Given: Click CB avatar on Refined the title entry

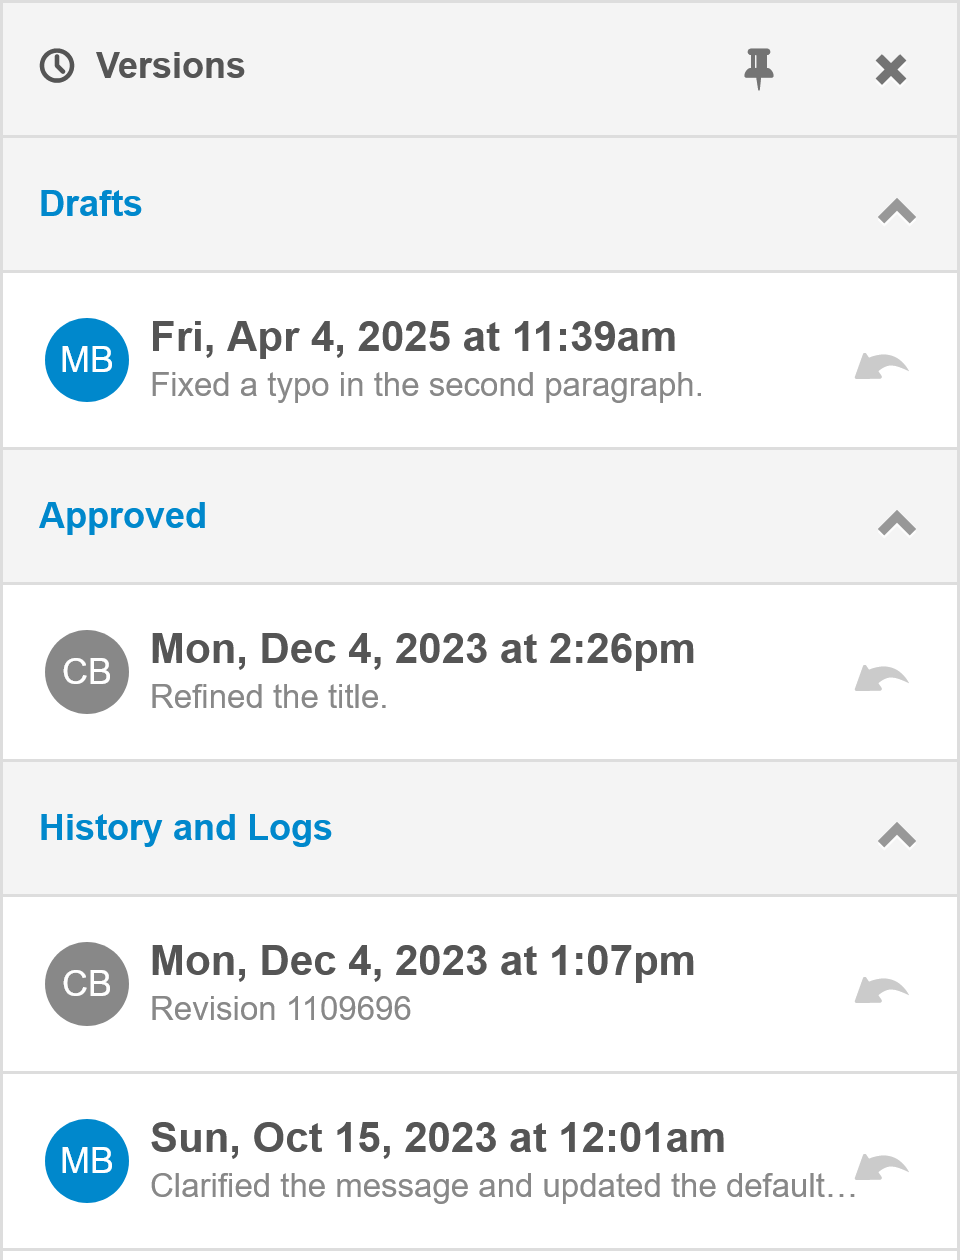Looking at the screenshot, I should pos(87,672).
